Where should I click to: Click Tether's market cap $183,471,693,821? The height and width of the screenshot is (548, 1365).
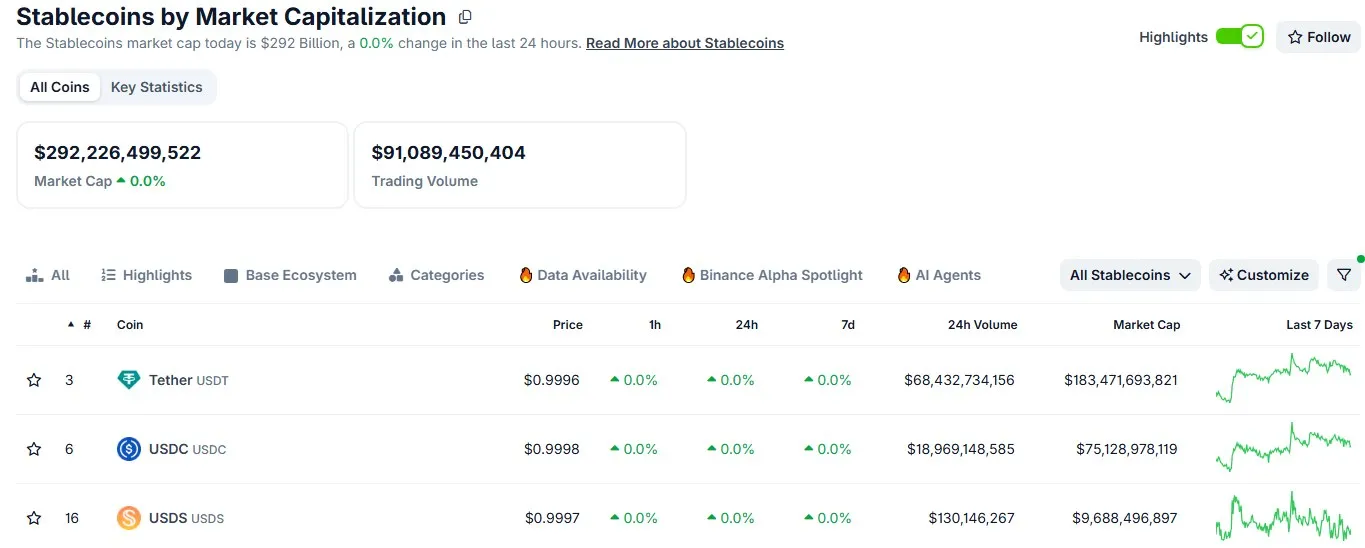(1120, 380)
